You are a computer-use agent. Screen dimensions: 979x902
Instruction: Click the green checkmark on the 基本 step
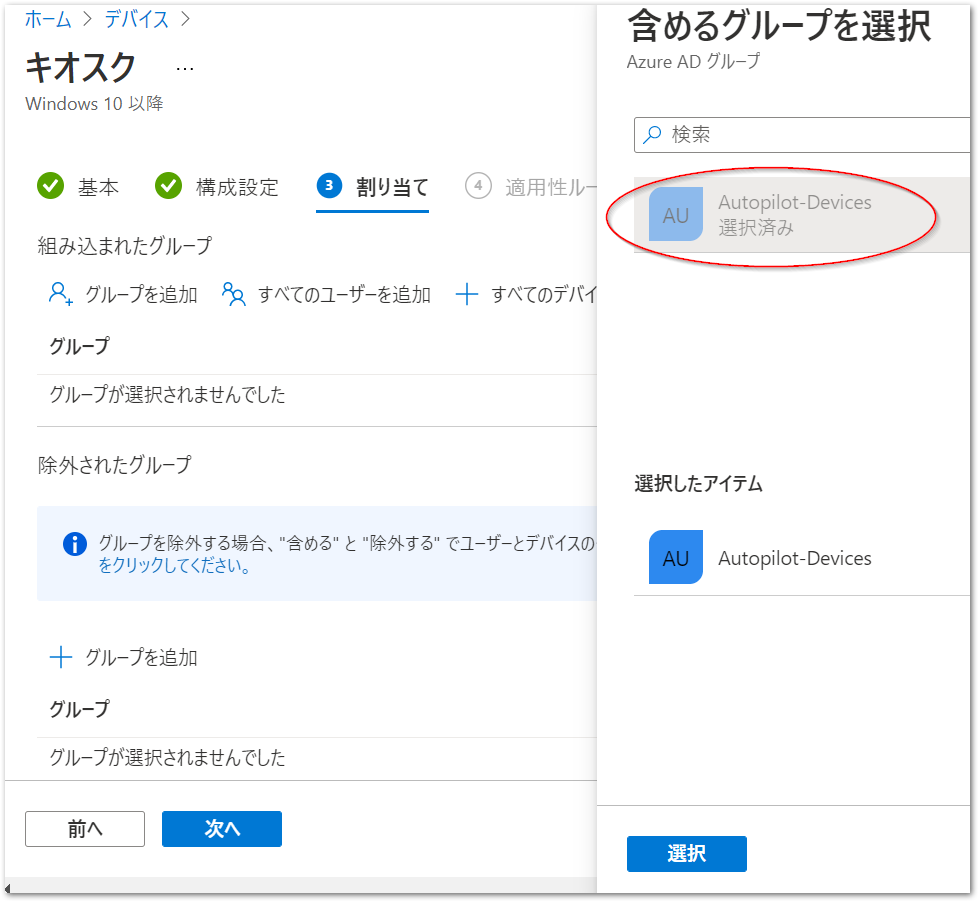pyautogui.click(x=49, y=186)
